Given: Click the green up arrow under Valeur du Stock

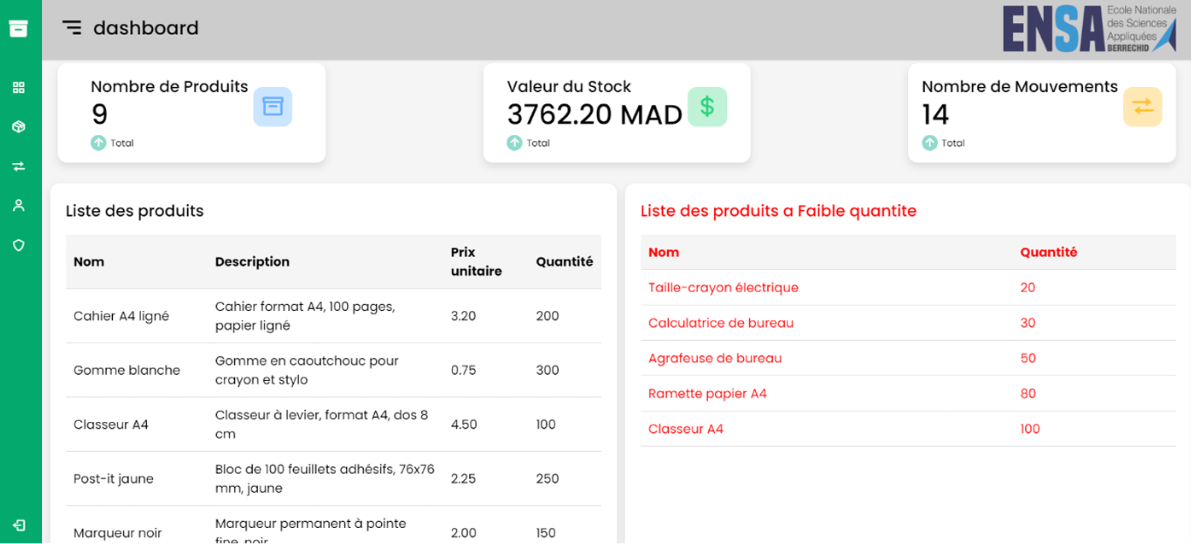Looking at the screenshot, I should click(514, 143).
